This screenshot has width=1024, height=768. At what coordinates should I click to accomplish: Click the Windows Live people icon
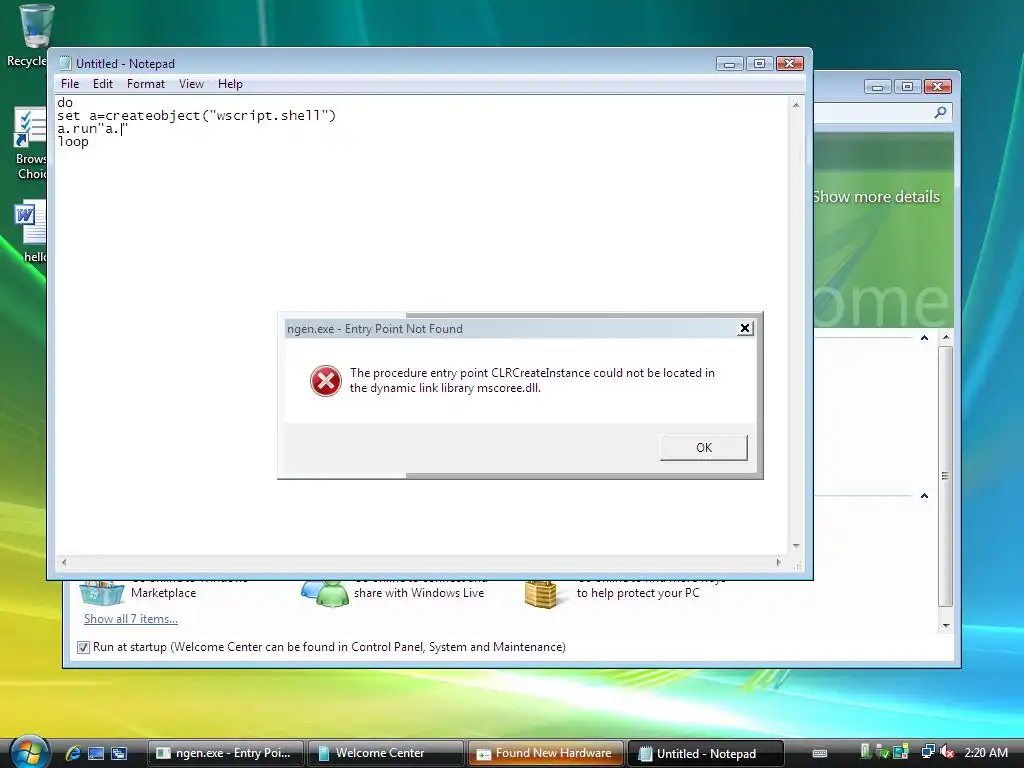(325, 592)
